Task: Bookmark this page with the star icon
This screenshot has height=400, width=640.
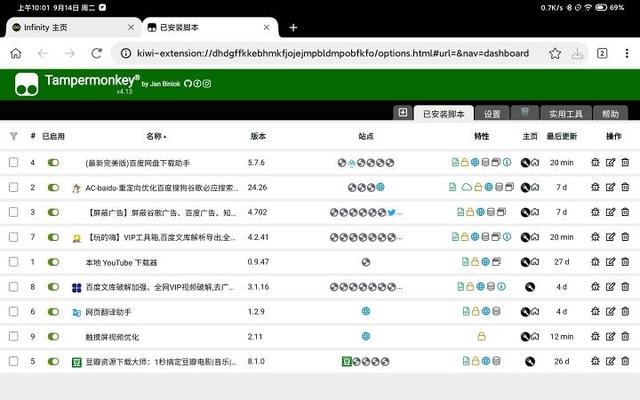Action: click(555, 53)
